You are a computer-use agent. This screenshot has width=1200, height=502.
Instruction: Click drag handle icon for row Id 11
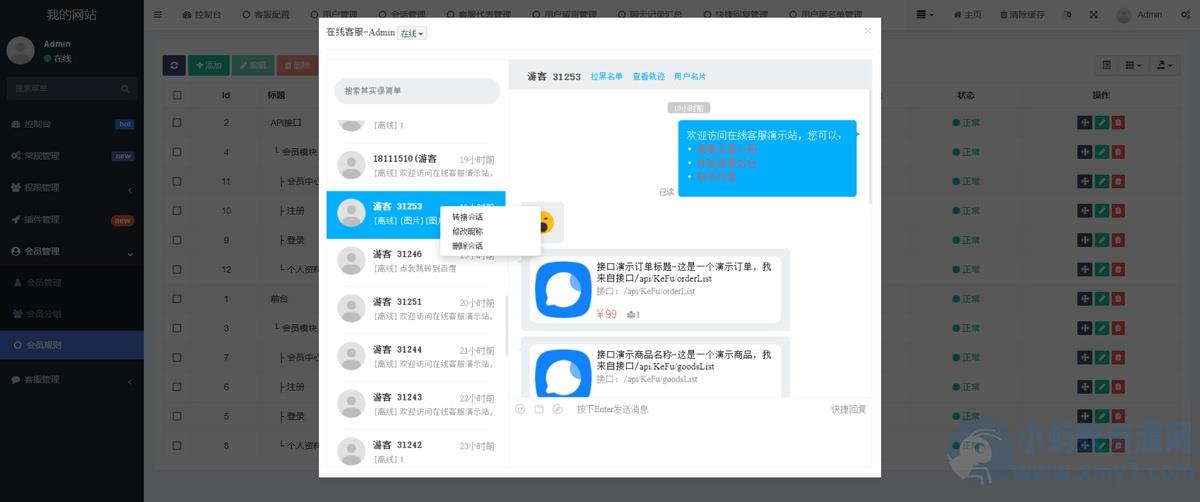1085,181
